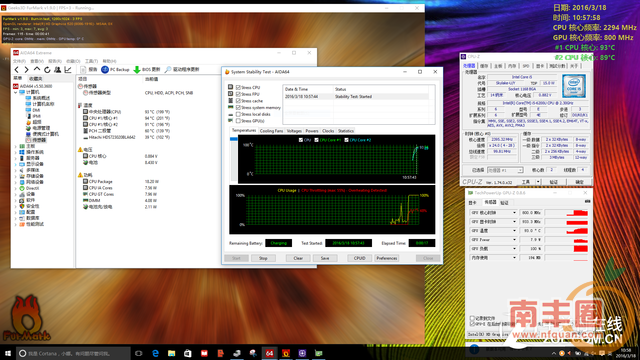Image resolution: width=640 pixels, height=360 pixels.
Task: Click the driver update magnifier icon
Action: 168,70
